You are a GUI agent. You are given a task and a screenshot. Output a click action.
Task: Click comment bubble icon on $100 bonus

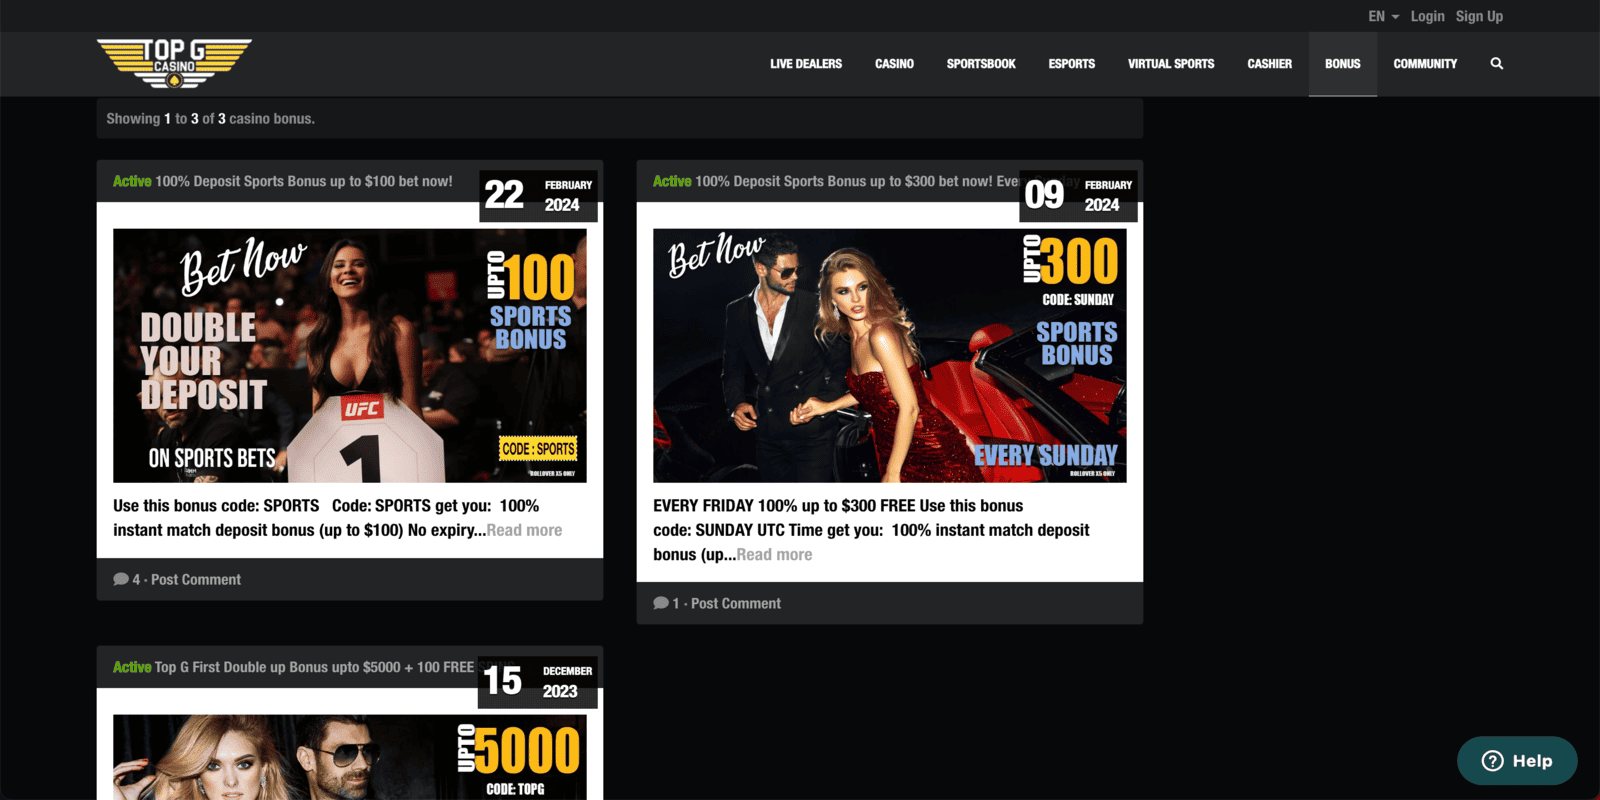(121, 579)
